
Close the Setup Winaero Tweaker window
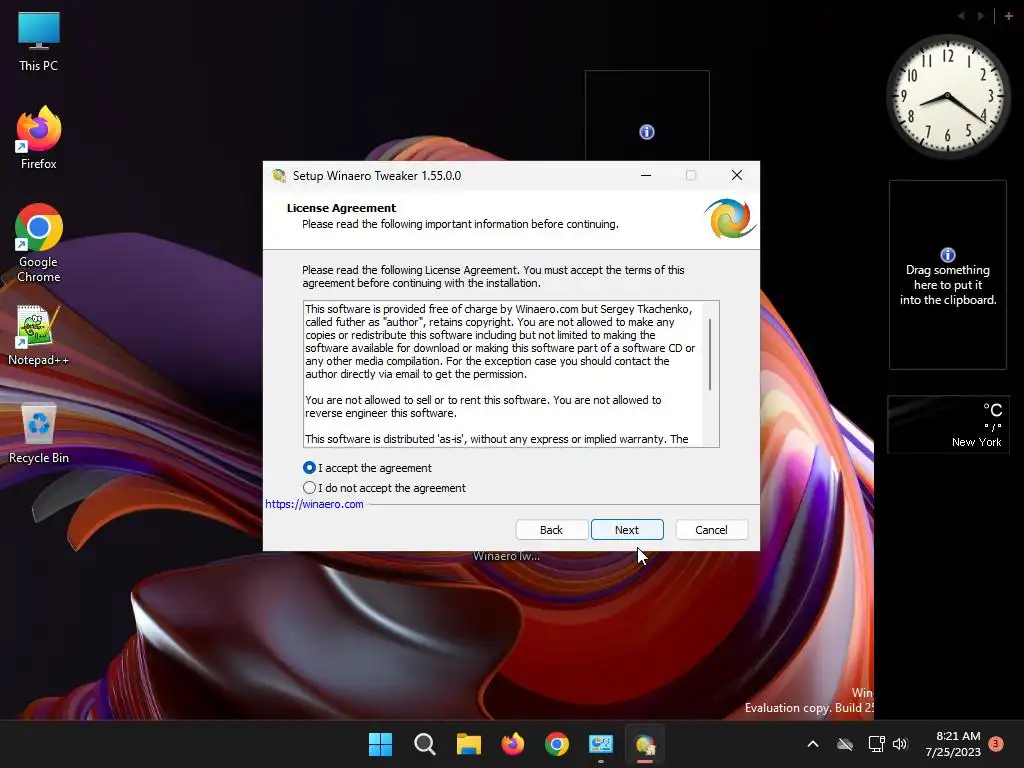click(x=737, y=175)
